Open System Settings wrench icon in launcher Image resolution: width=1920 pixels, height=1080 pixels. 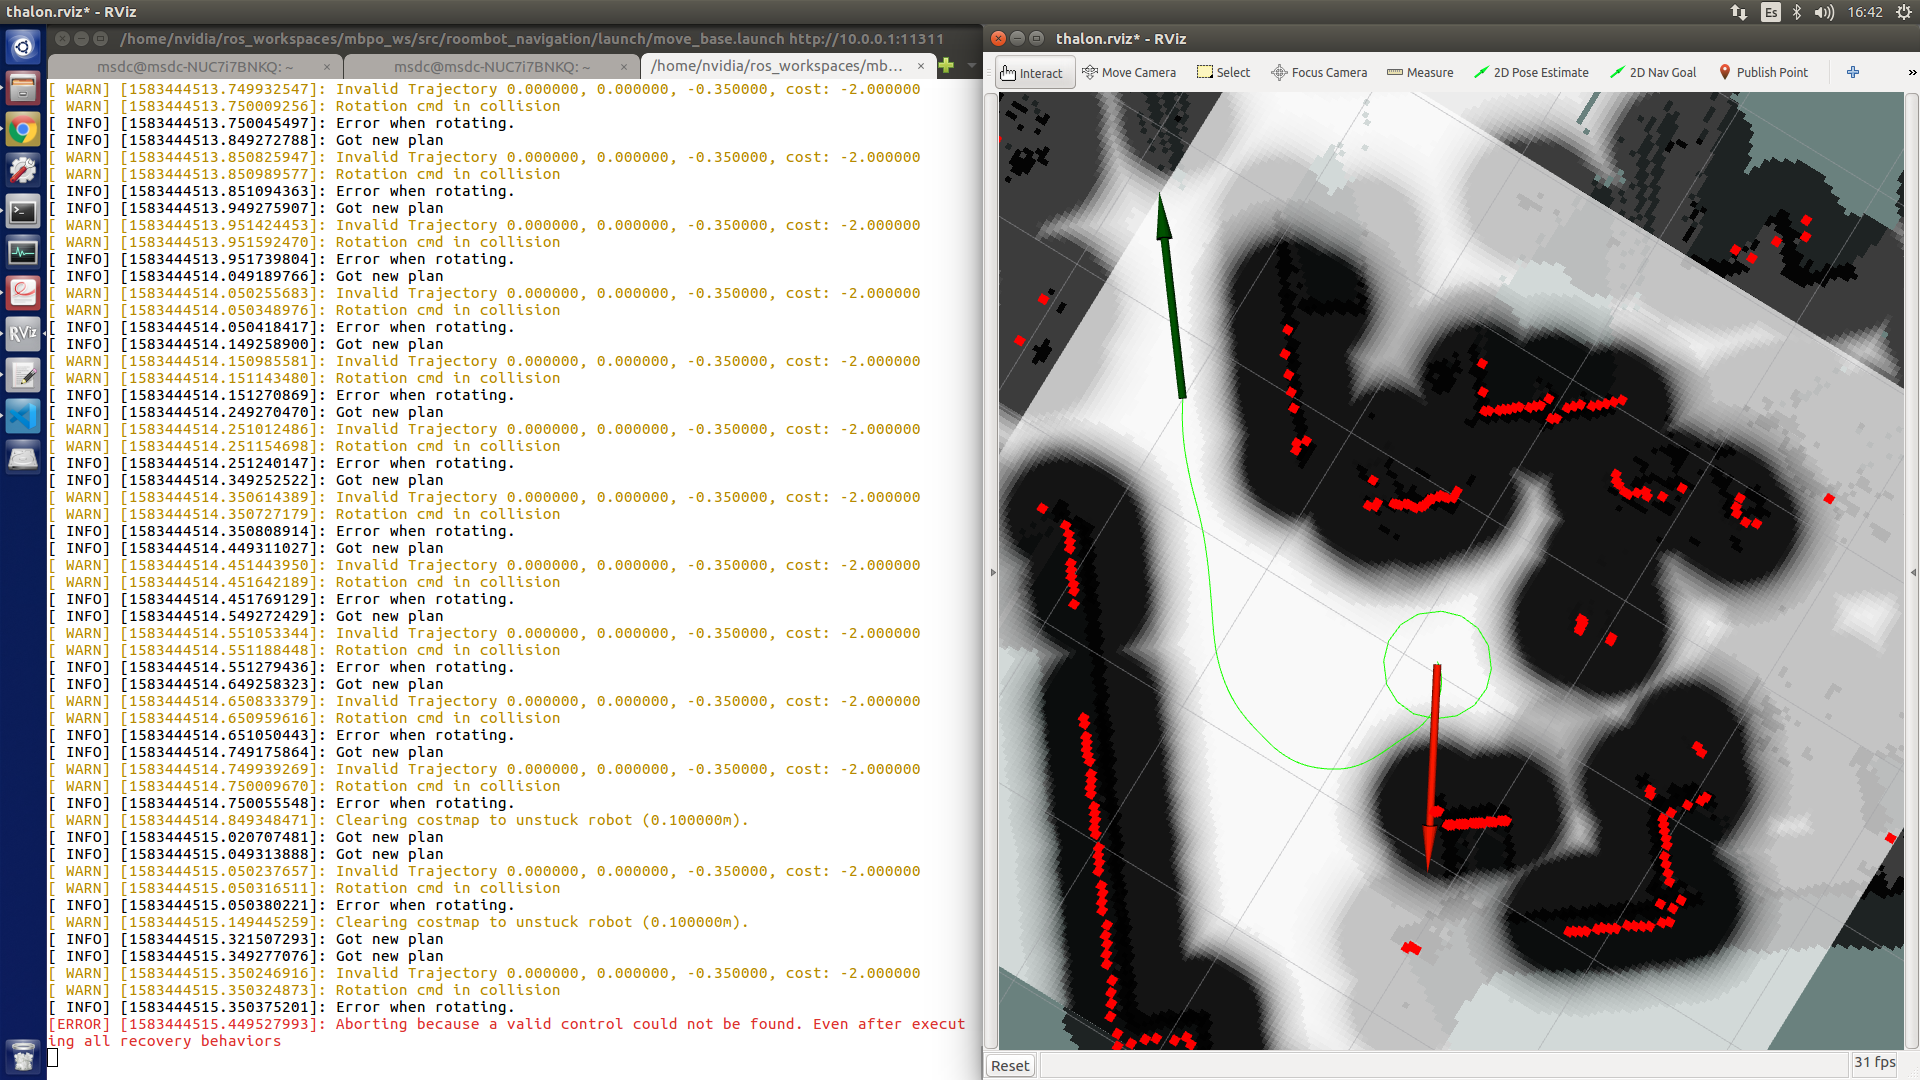[x=23, y=171]
